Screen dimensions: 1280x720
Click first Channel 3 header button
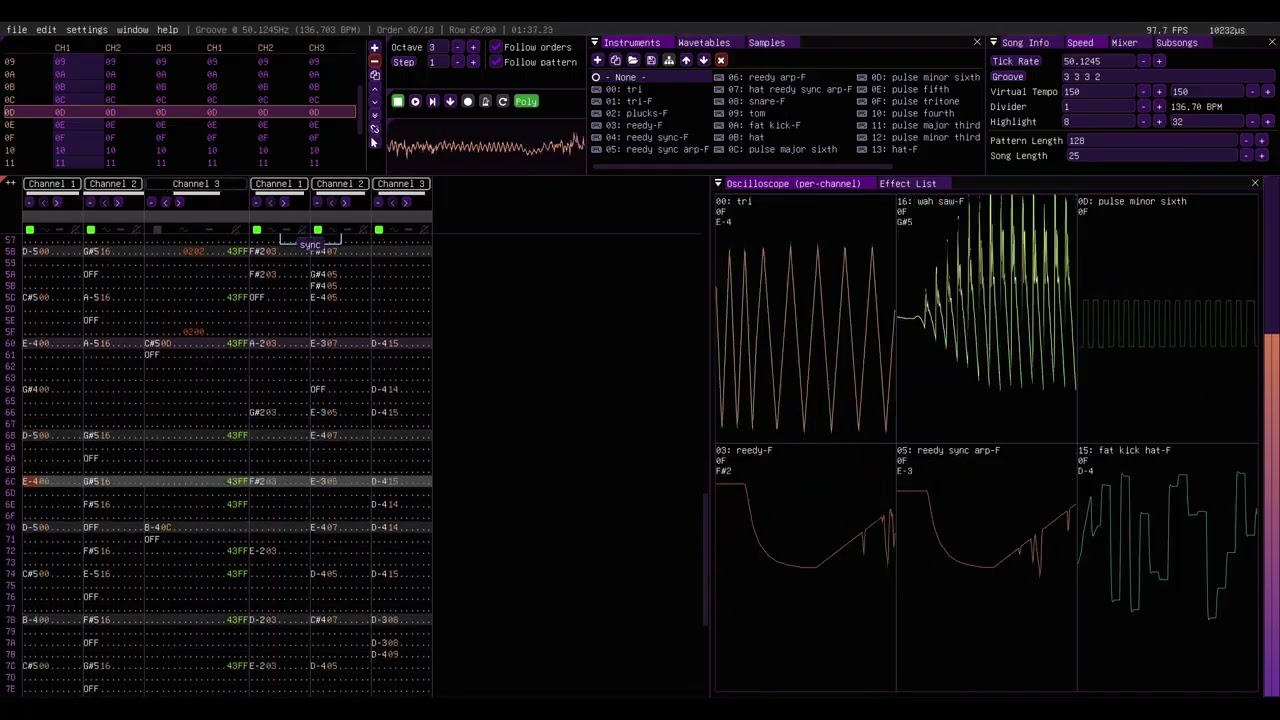coord(196,184)
